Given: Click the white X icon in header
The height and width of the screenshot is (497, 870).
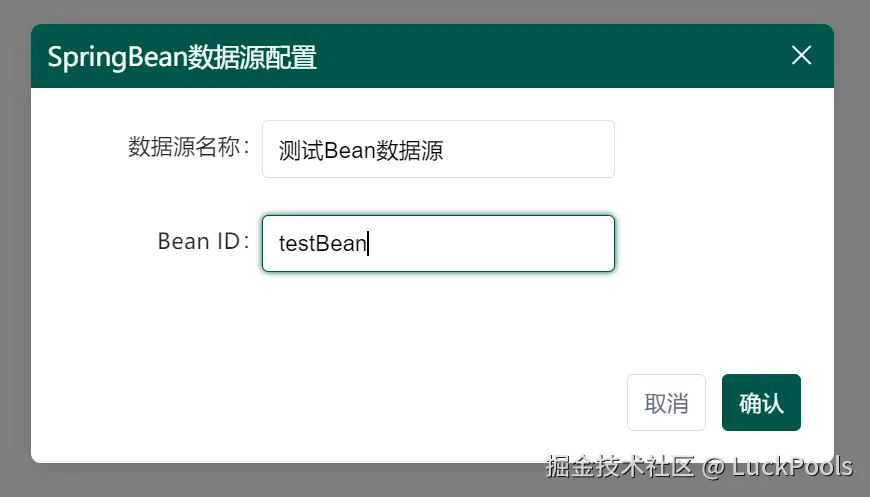Looking at the screenshot, I should click(x=801, y=55).
